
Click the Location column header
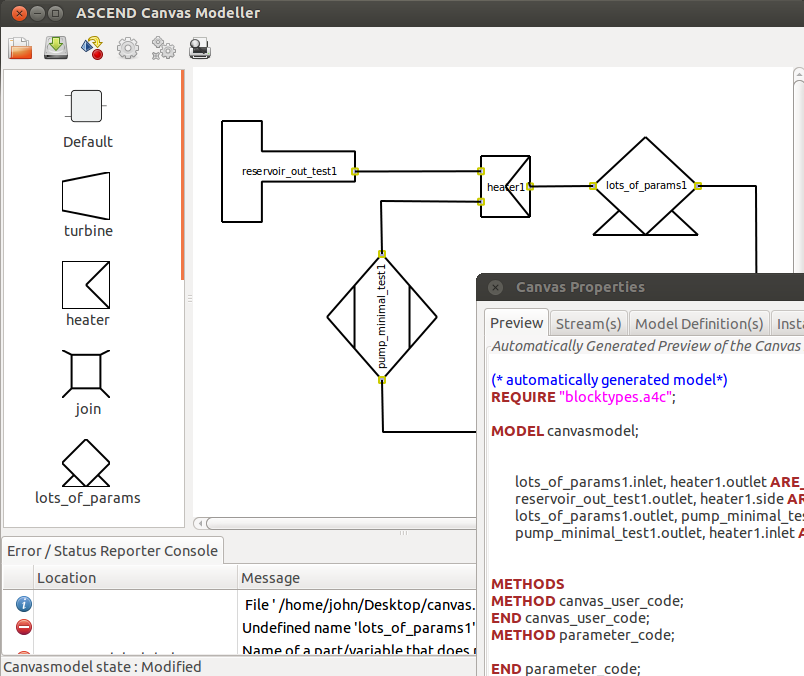click(x=66, y=578)
